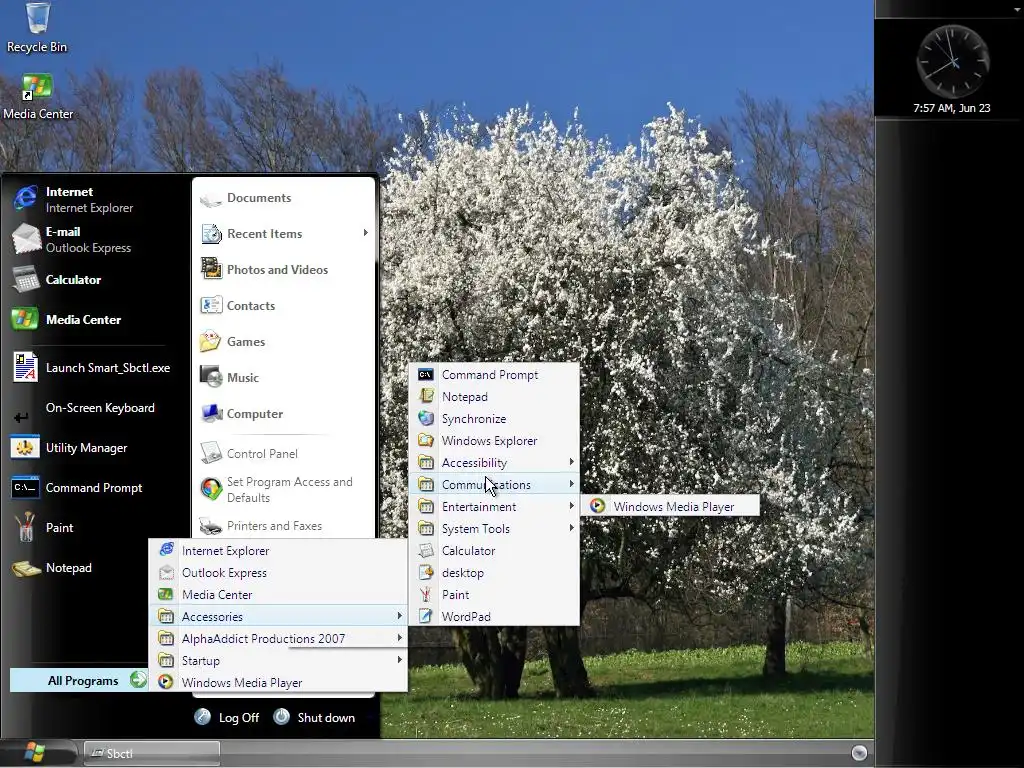The image size is (1024, 768).
Task: Expand AlphaAddict Productions 2007 submenu arrow
Action: pos(399,638)
